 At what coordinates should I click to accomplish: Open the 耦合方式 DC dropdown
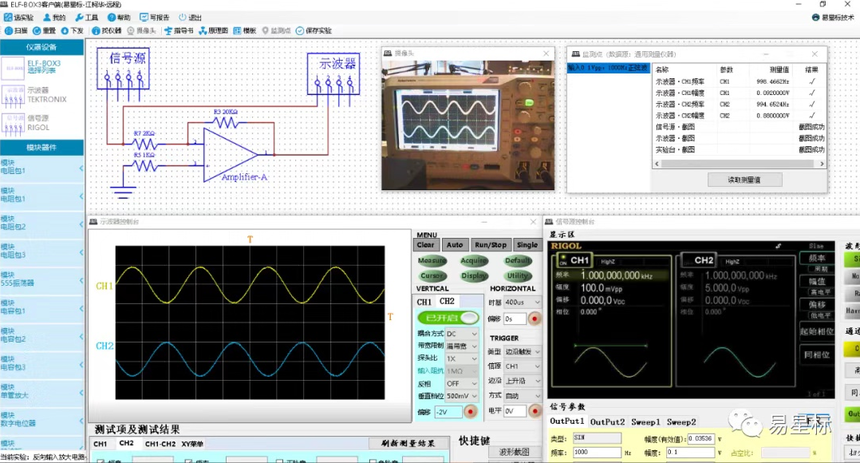(x=463, y=333)
